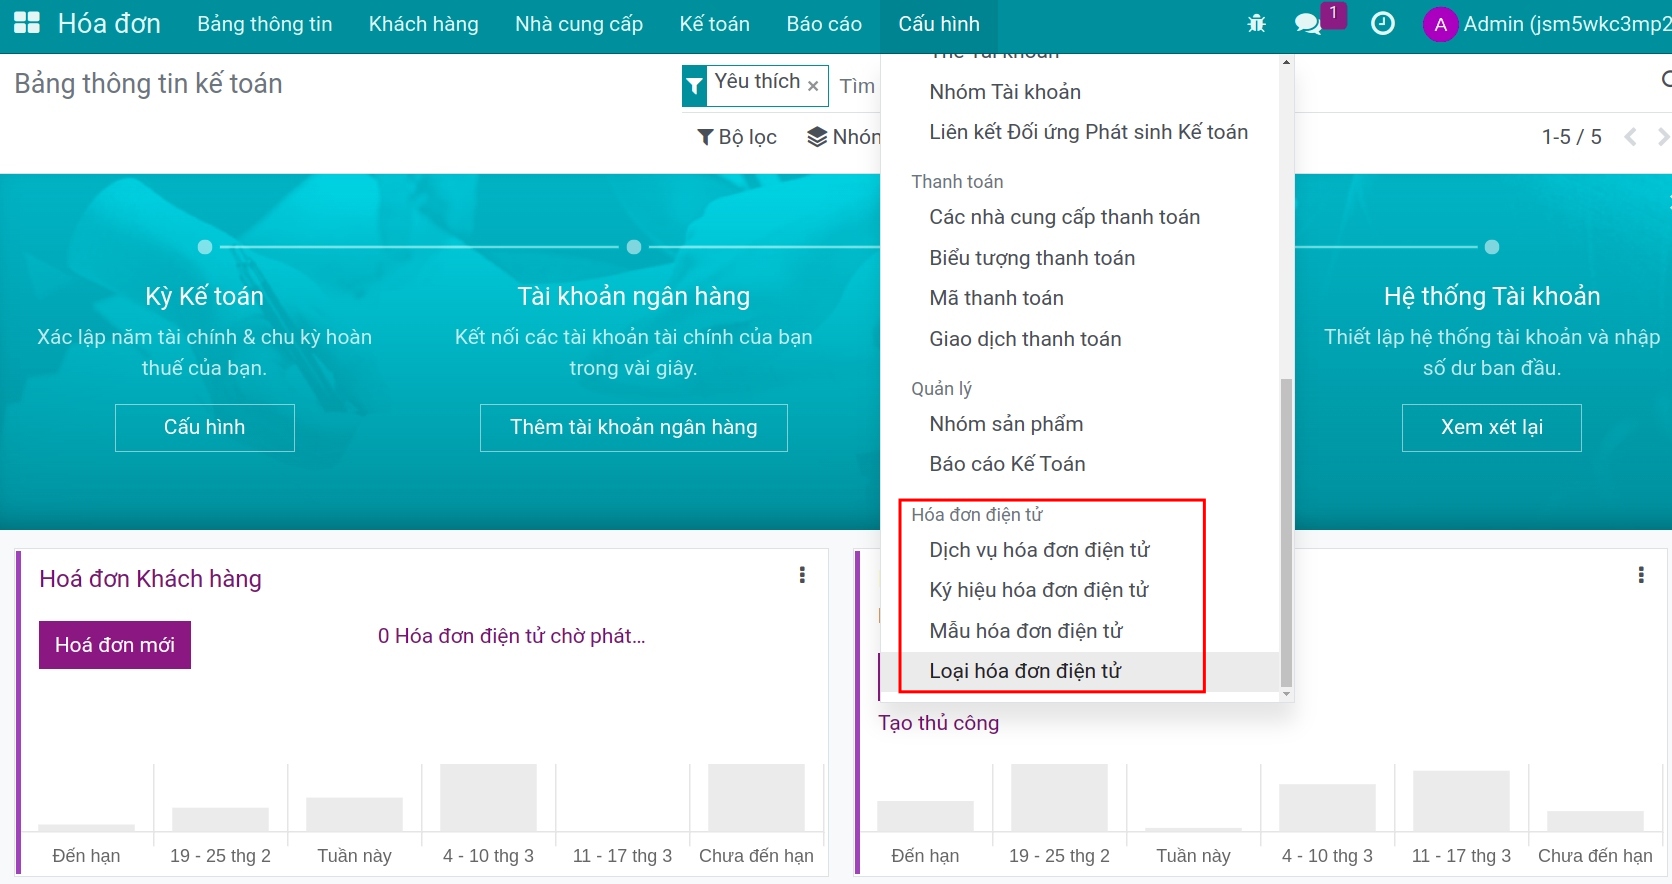Select Ký hiệu hóa đơn điện tử

point(1080,590)
